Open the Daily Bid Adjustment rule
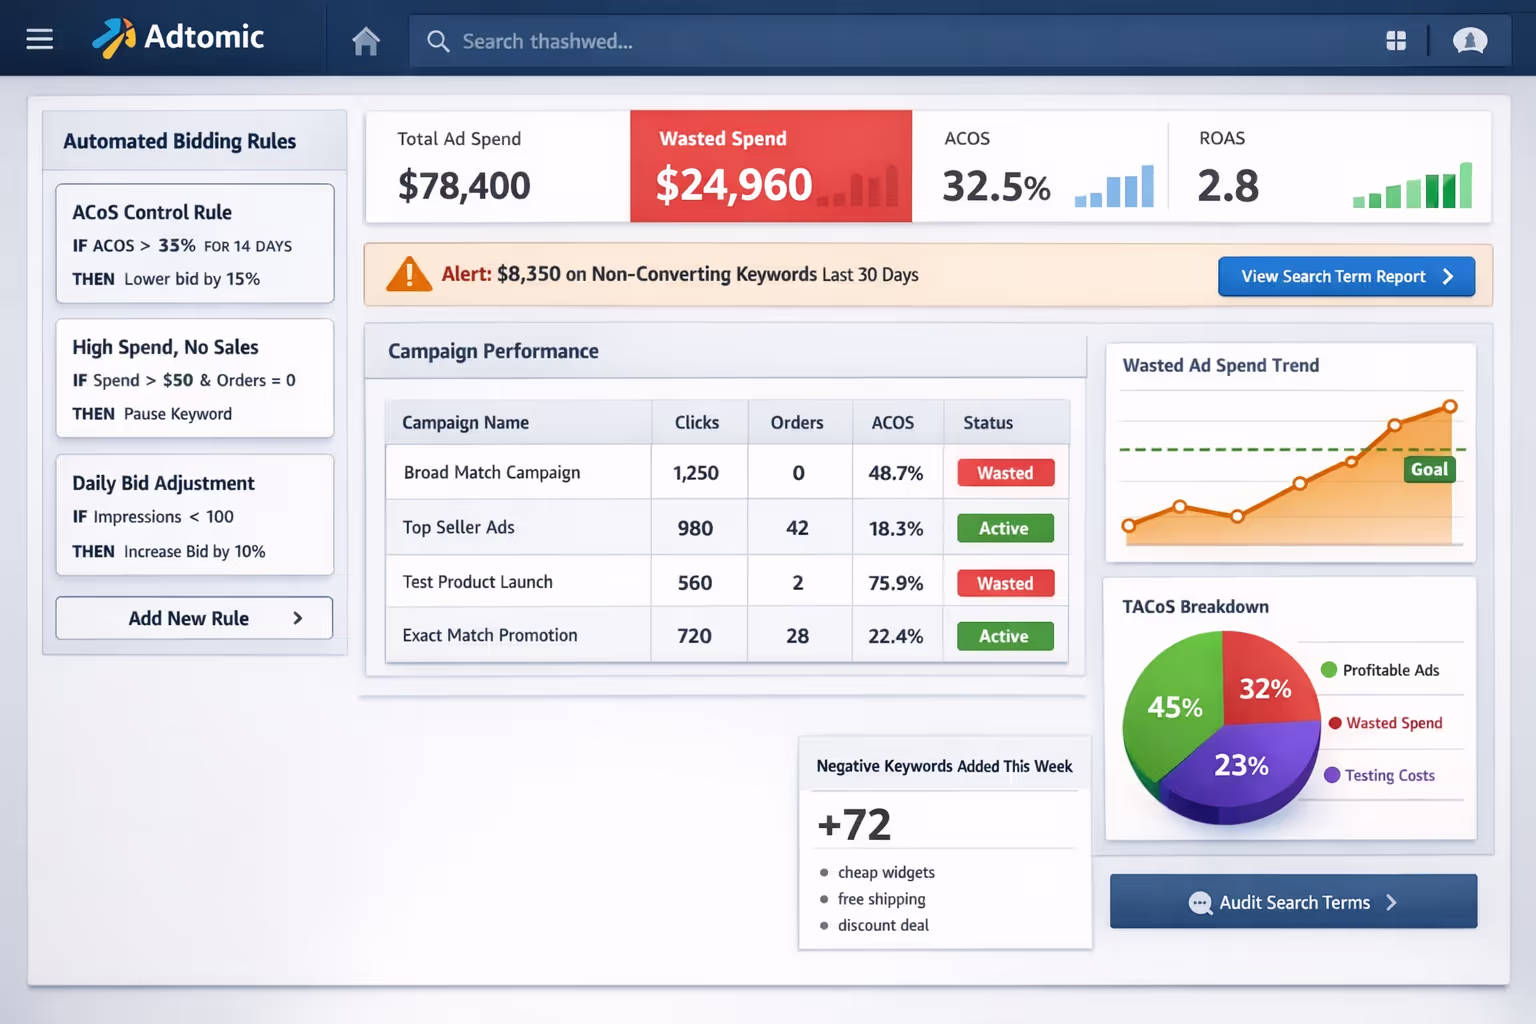1536x1024 pixels. [195, 515]
